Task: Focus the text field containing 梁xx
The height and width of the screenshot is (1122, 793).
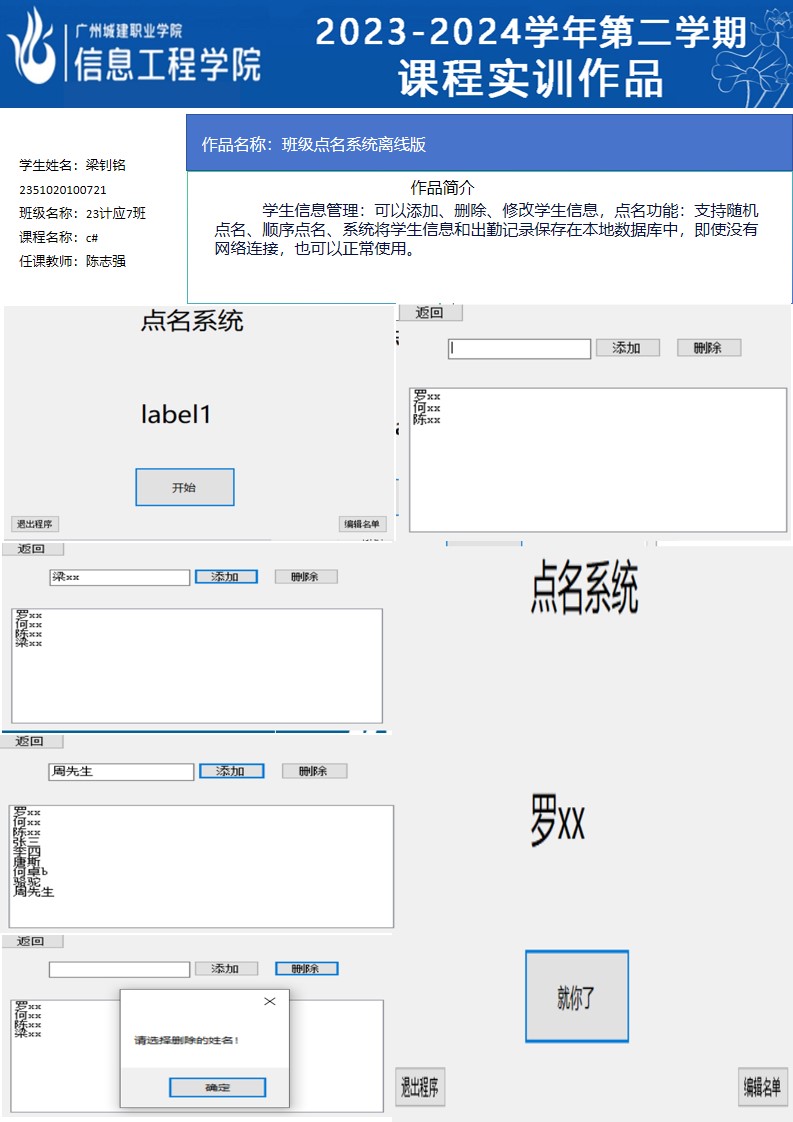Action: pos(119,578)
